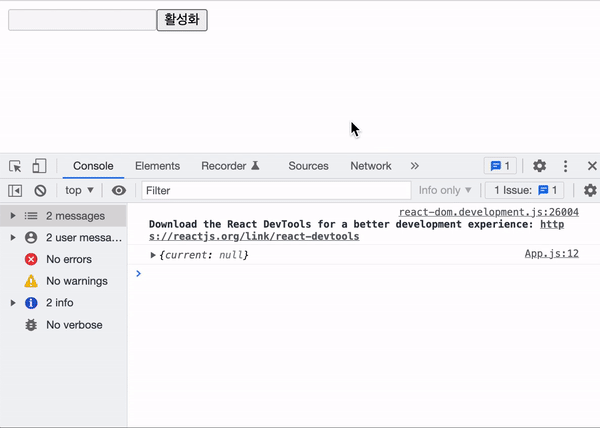Select the No verbose filter
This screenshot has width=600, height=428.
(64, 325)
